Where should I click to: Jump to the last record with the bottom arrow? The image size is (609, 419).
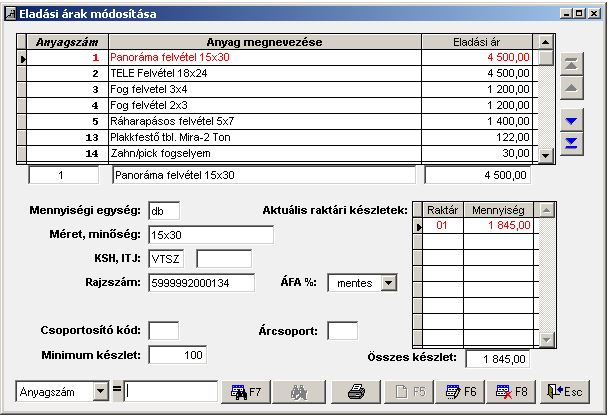[x=571, y=145]
